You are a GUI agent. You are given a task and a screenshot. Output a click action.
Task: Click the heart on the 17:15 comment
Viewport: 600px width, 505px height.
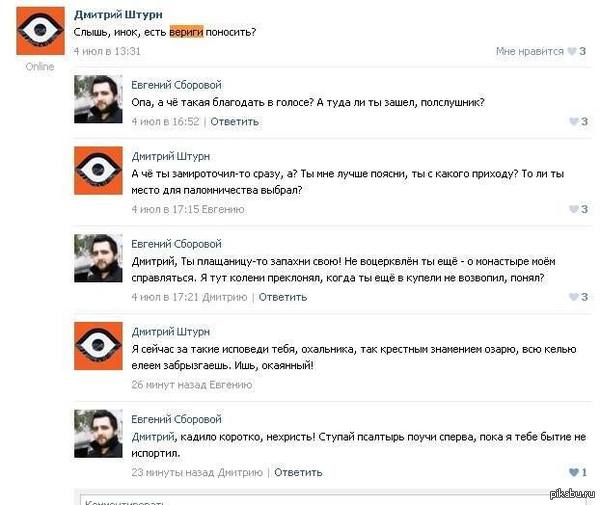(x=571, y=209)
